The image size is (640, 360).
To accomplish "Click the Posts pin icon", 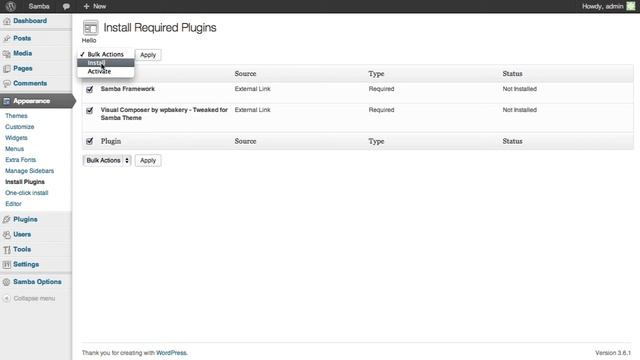I will coord(7,38).
